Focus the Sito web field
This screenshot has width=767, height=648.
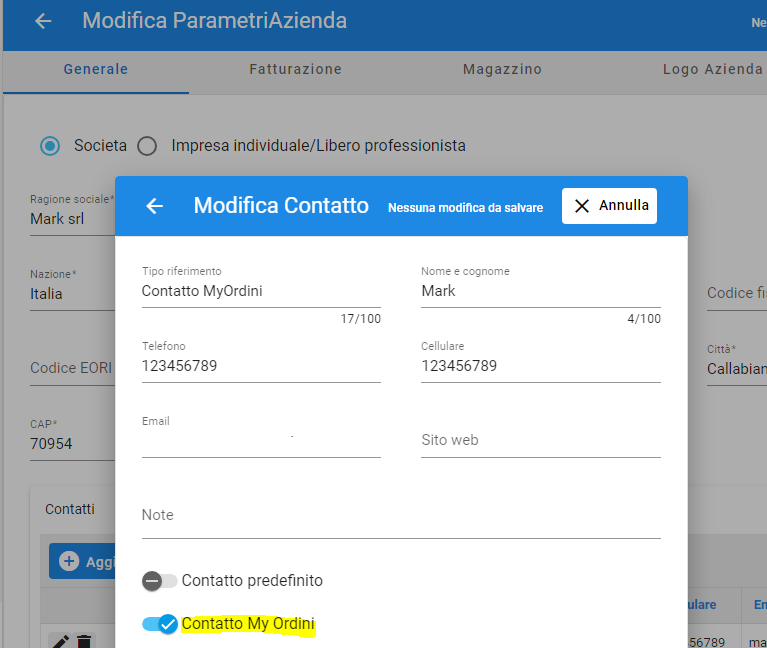(541, 440)
